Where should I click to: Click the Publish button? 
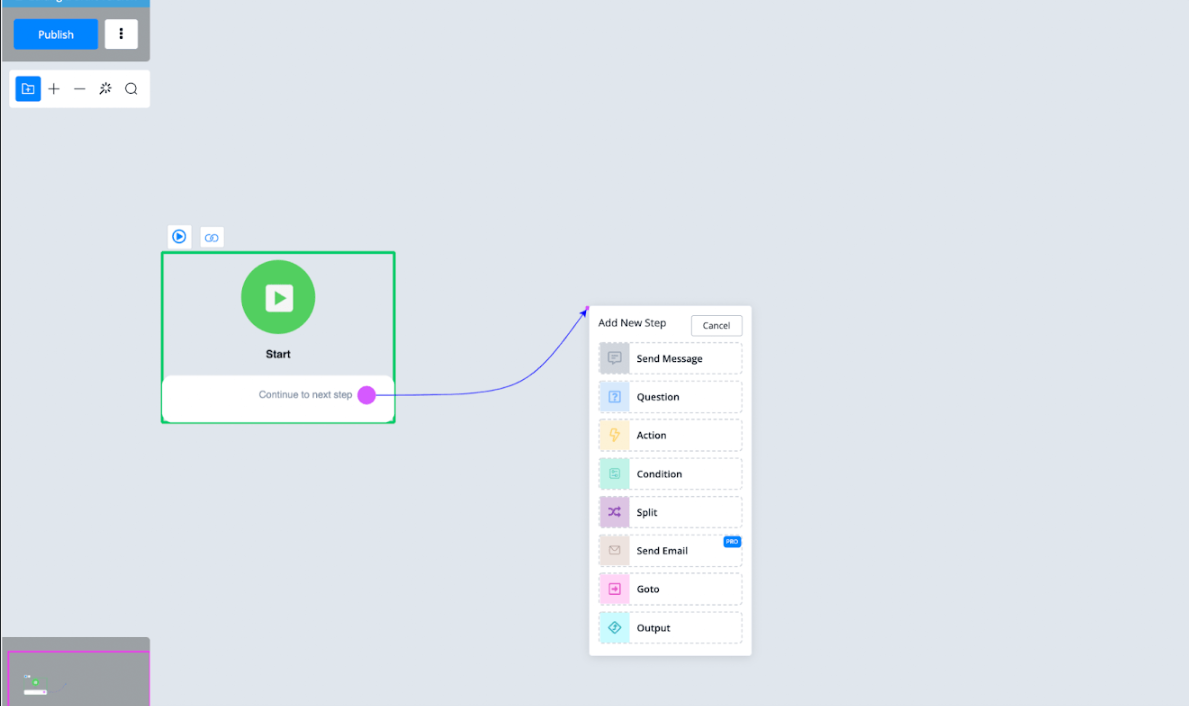pos(56,34)
